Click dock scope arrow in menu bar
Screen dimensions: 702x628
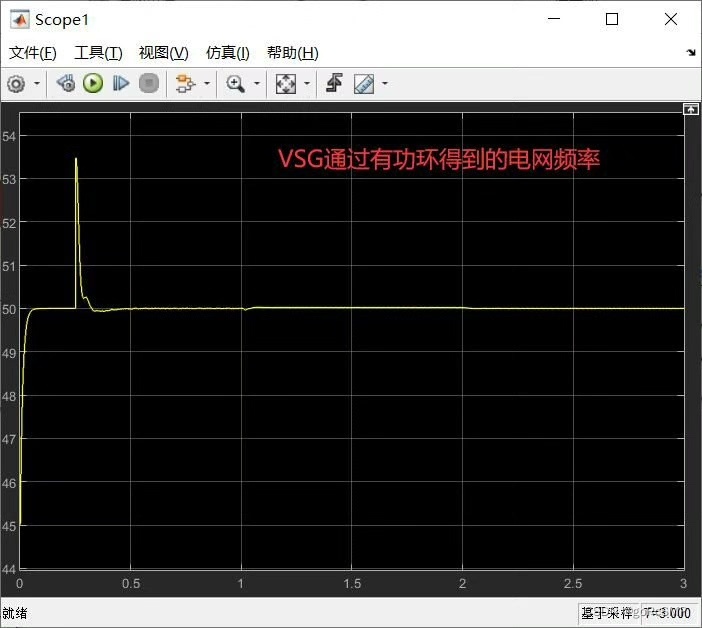(x=691, y=53)
